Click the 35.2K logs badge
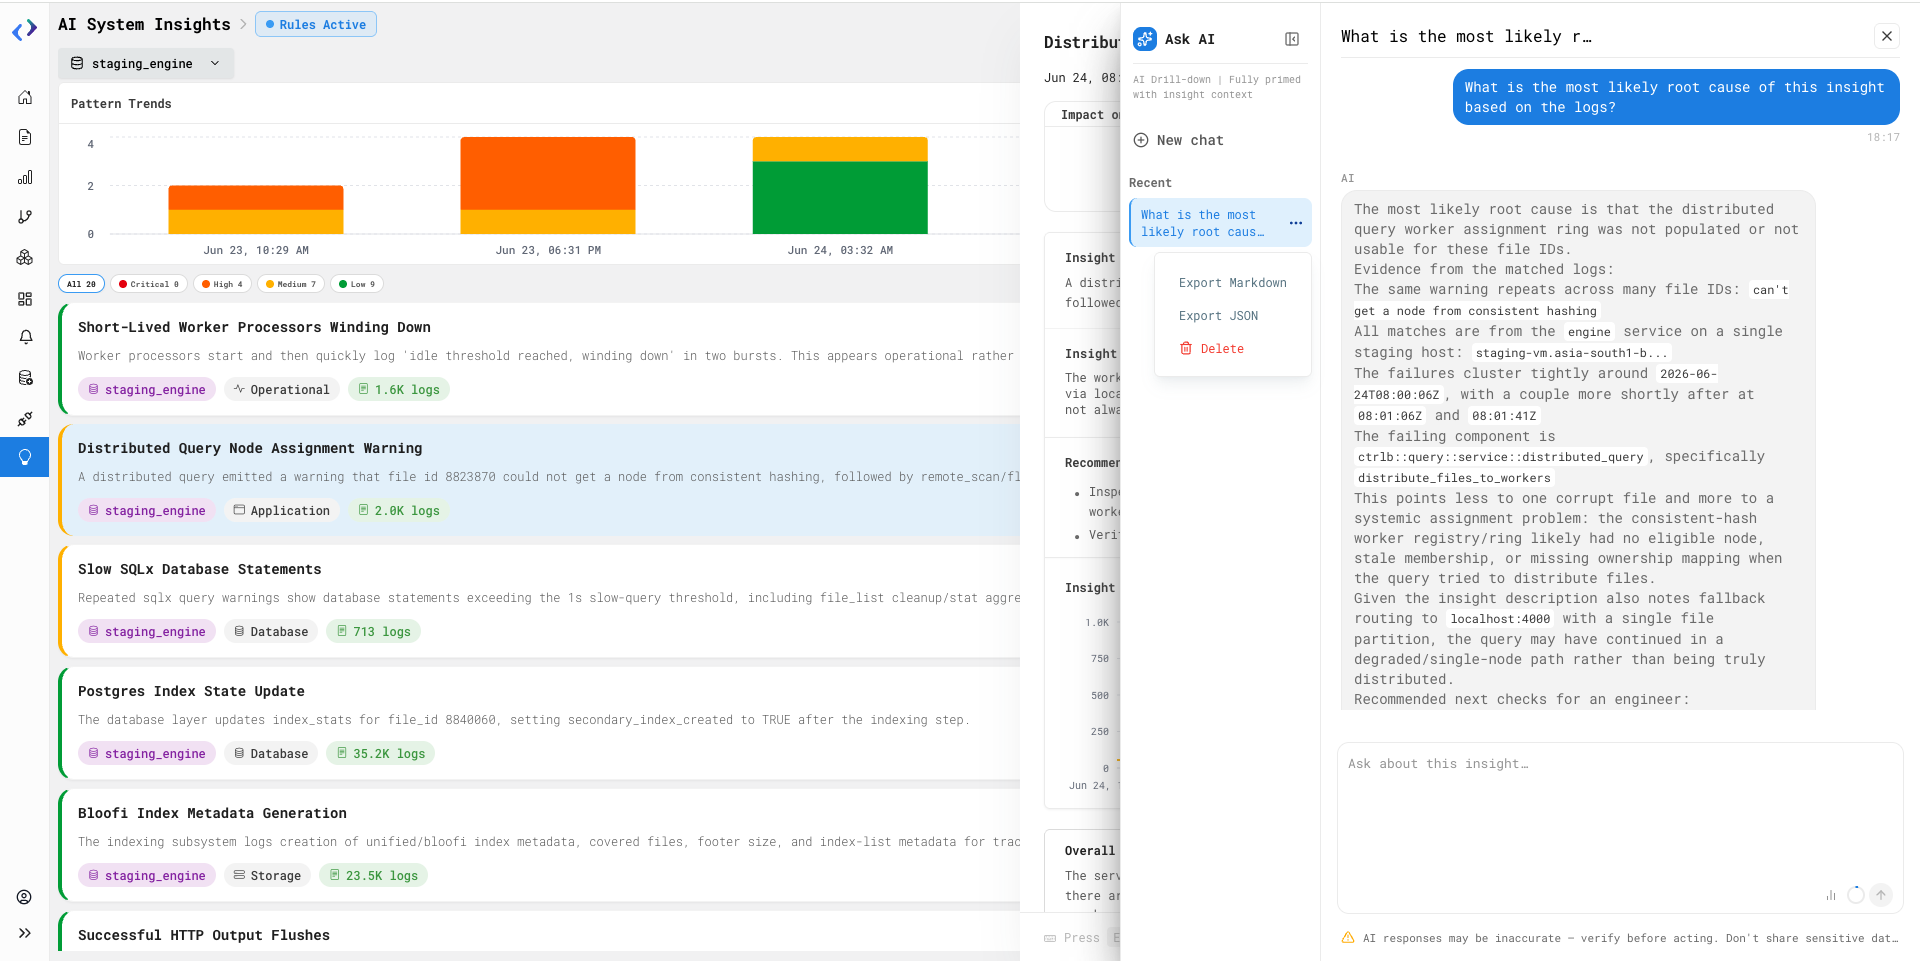 [381, 753]
